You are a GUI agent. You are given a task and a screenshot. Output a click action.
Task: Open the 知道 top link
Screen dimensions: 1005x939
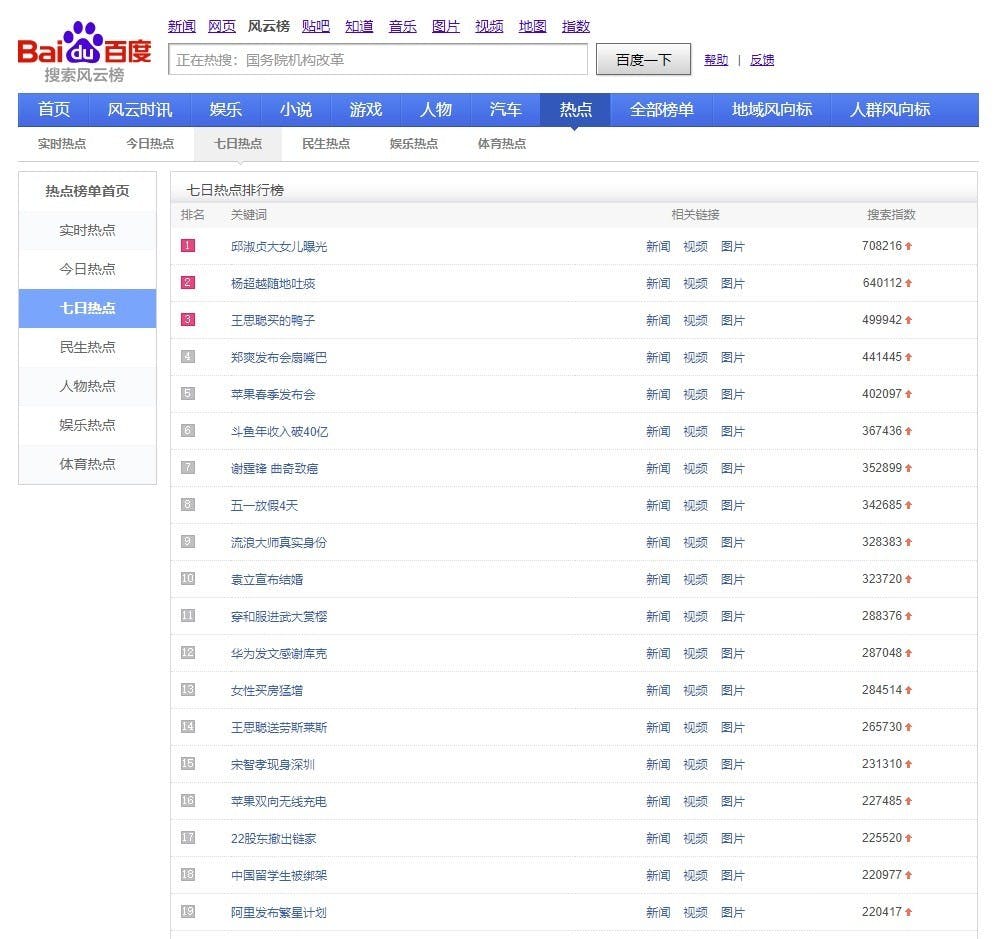[359, 26]
